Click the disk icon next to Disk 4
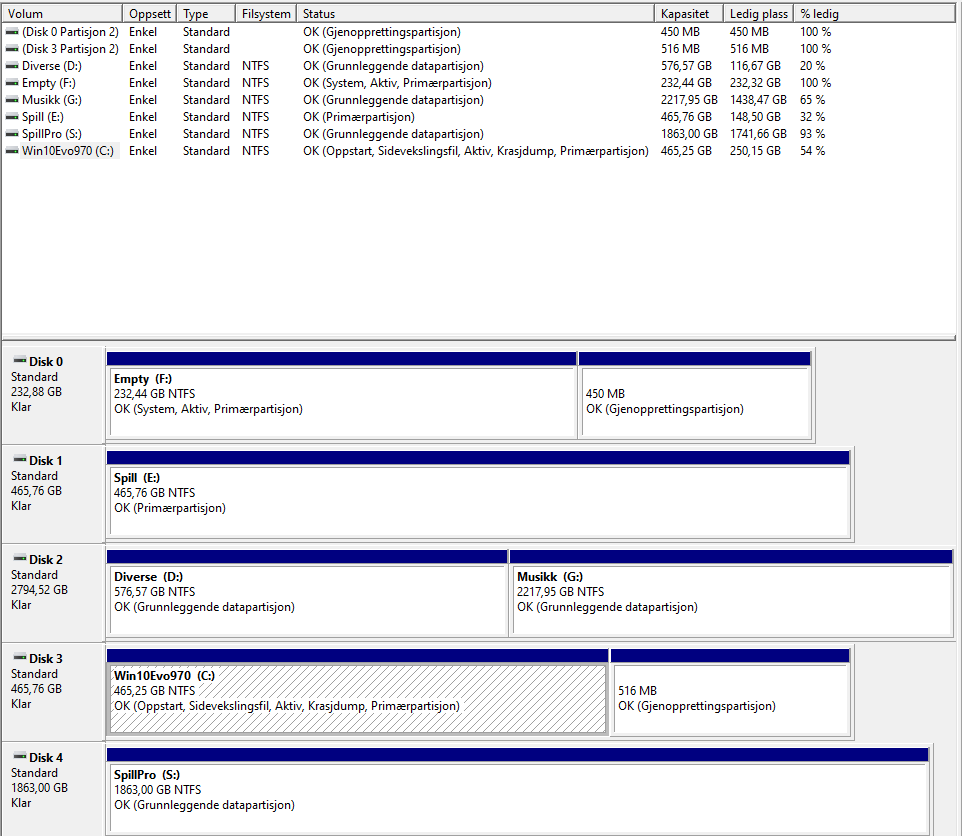962x836 pixels. coord(20,757)
